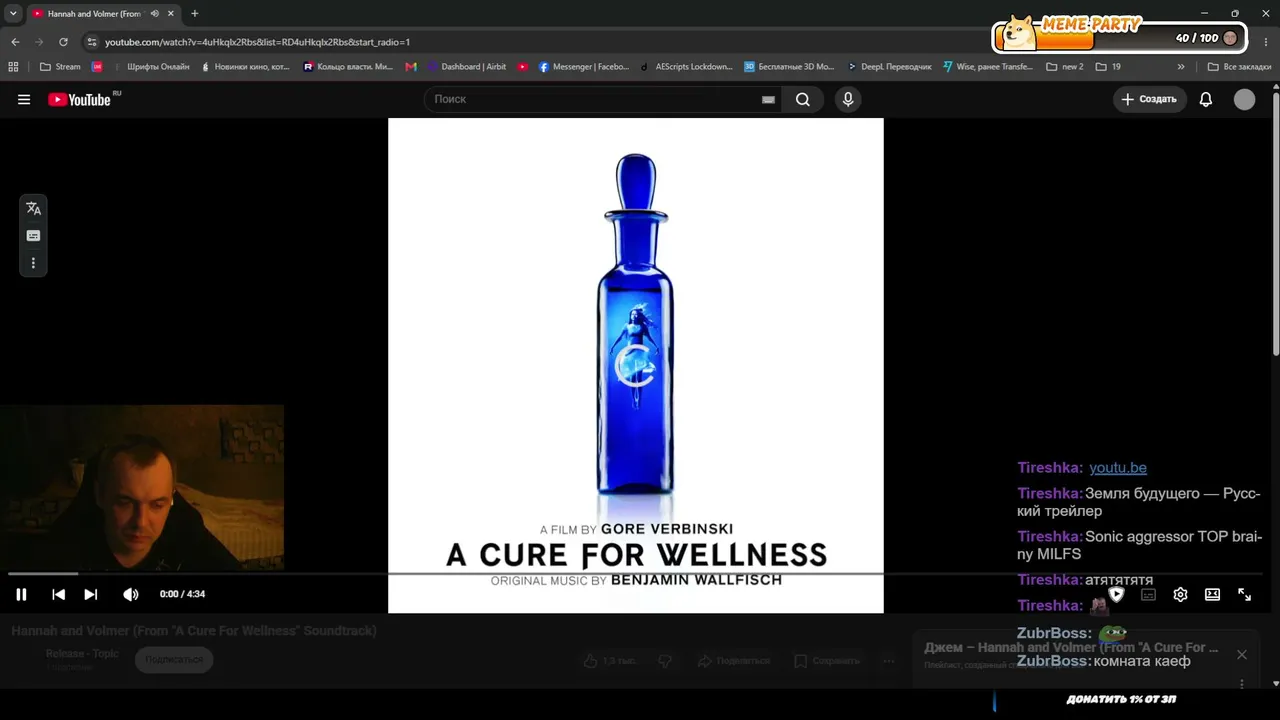Click the Подписаться subscribe button
The image size is (1280, 720).
[x=174, y=660]
